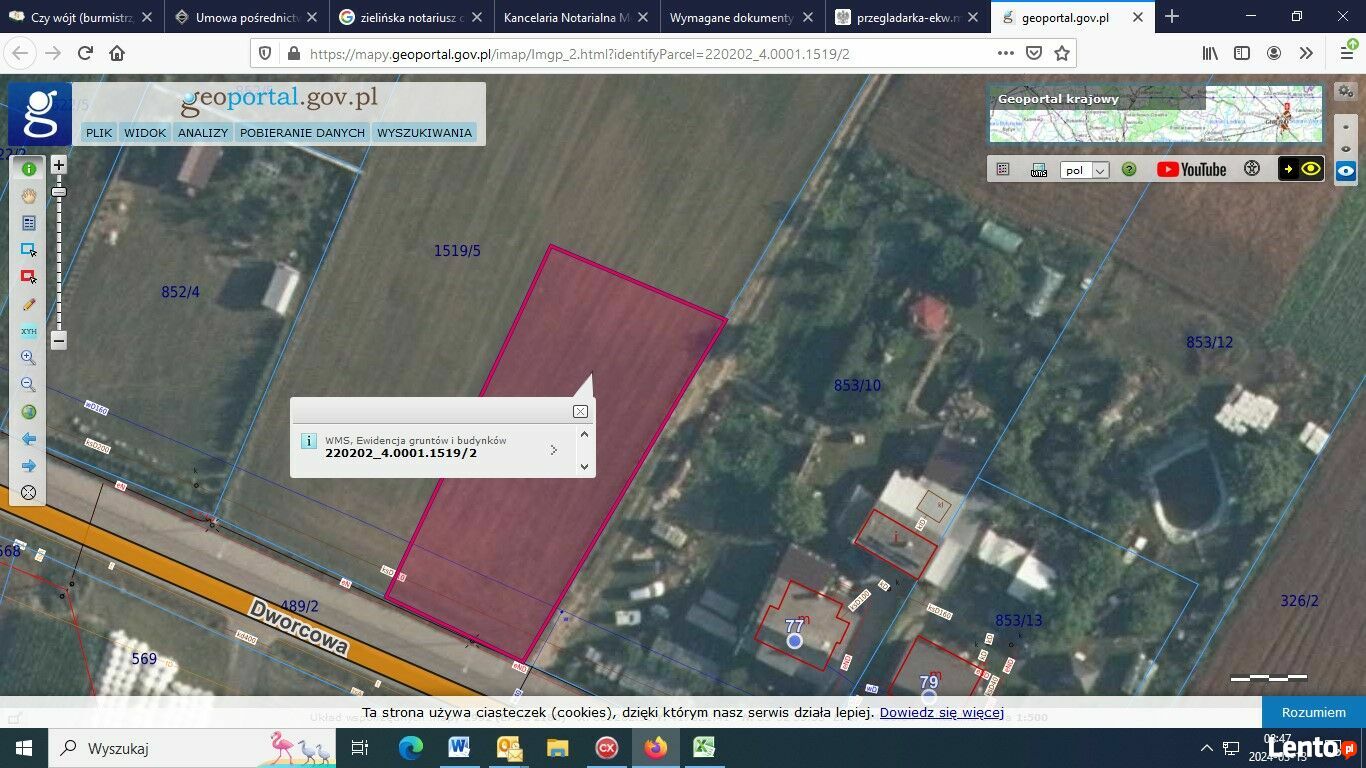Click the Geoportal krajowy overview map

tap(1156, 114)
